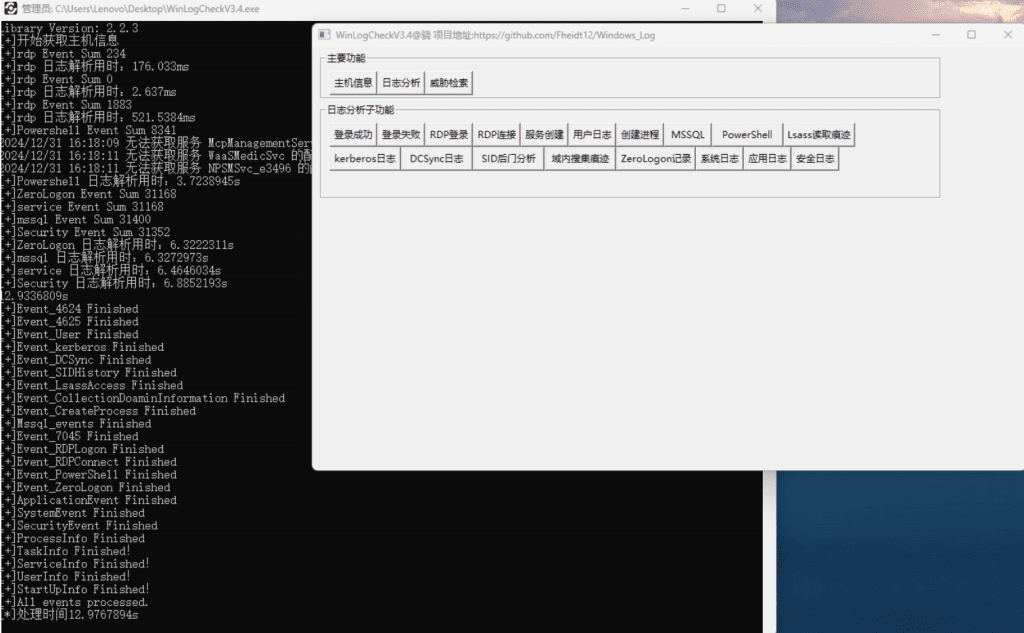Open 用户日志 user logs
This screenshot has height=633, width=1024.
[592, 135]
